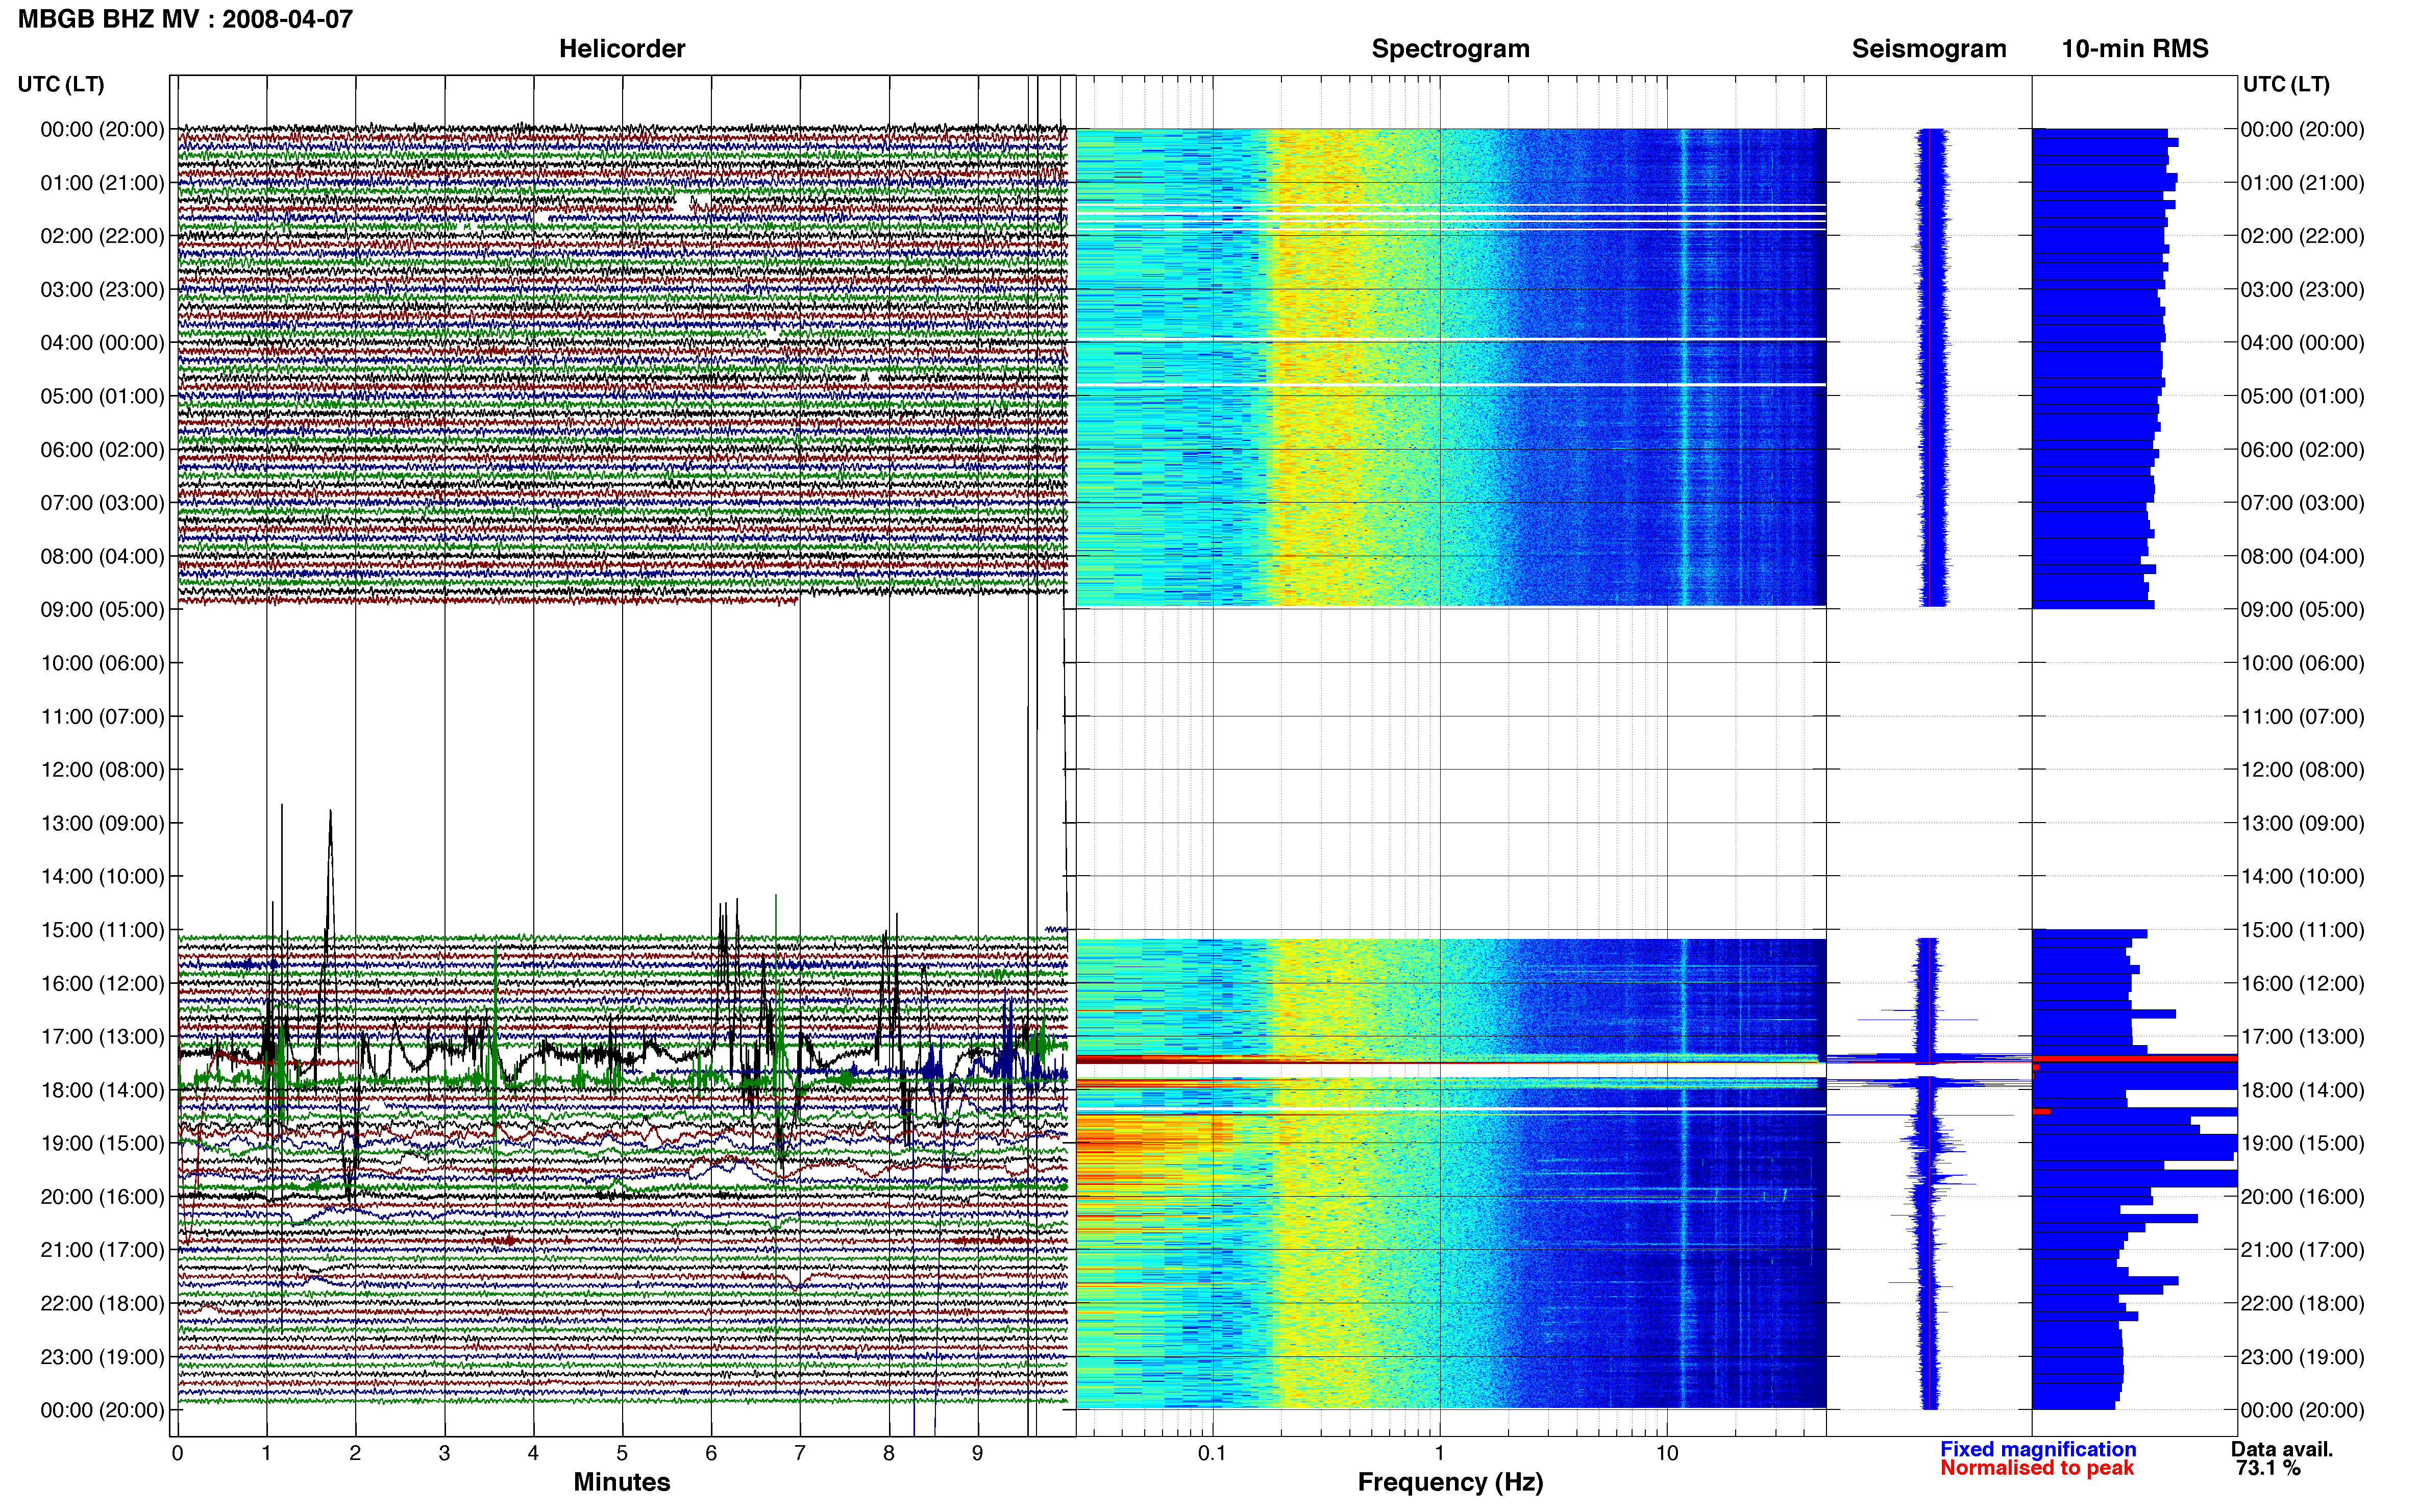Click the left 'UTC (LT)' axis label

(x=61, y=84)
